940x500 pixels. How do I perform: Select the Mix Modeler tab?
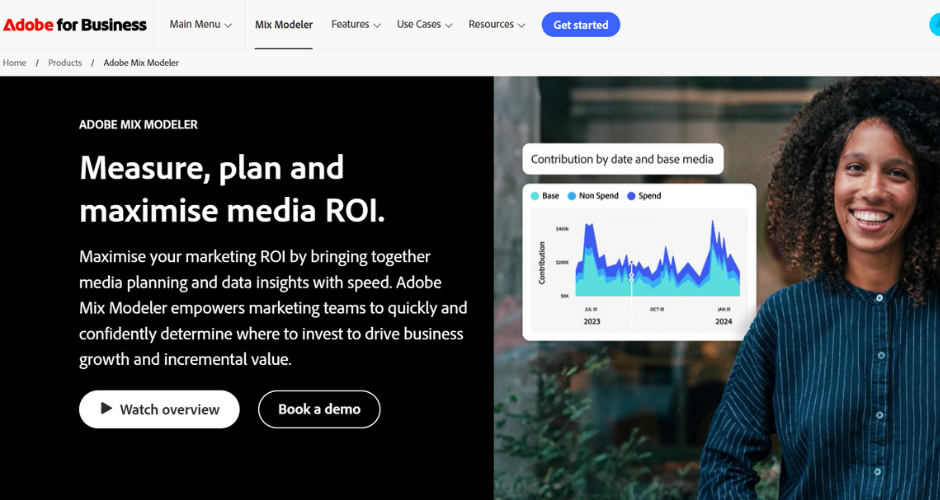(283, 24)
